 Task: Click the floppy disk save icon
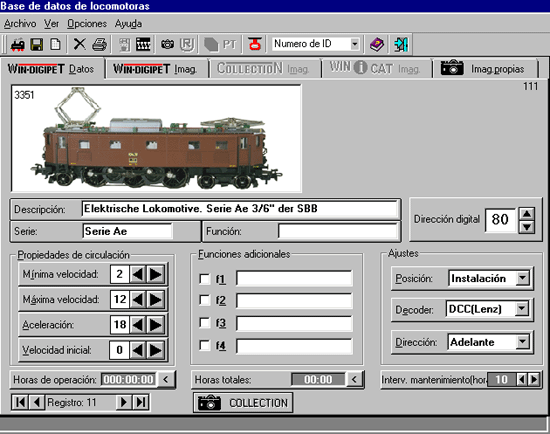click(37, 45)
